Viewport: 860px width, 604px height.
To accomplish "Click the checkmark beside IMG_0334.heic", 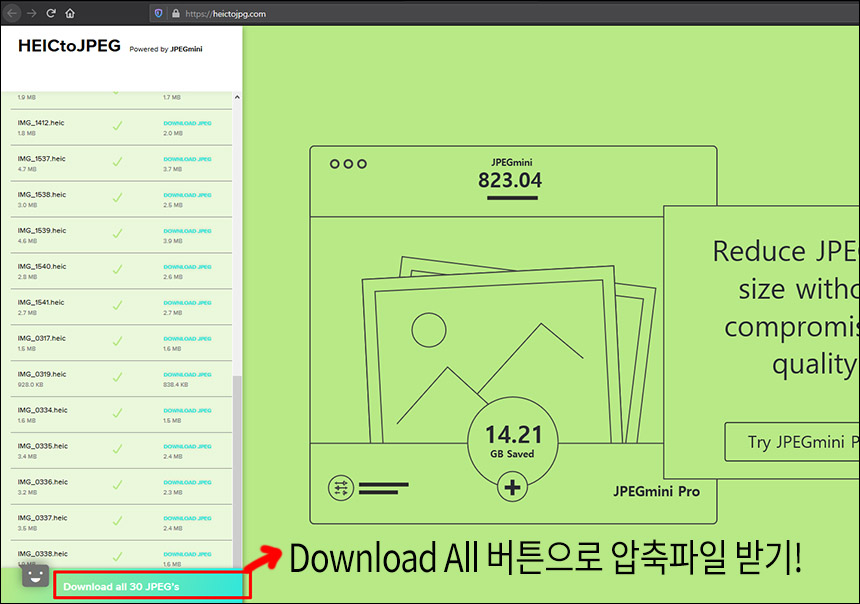I will pos(117,414).
